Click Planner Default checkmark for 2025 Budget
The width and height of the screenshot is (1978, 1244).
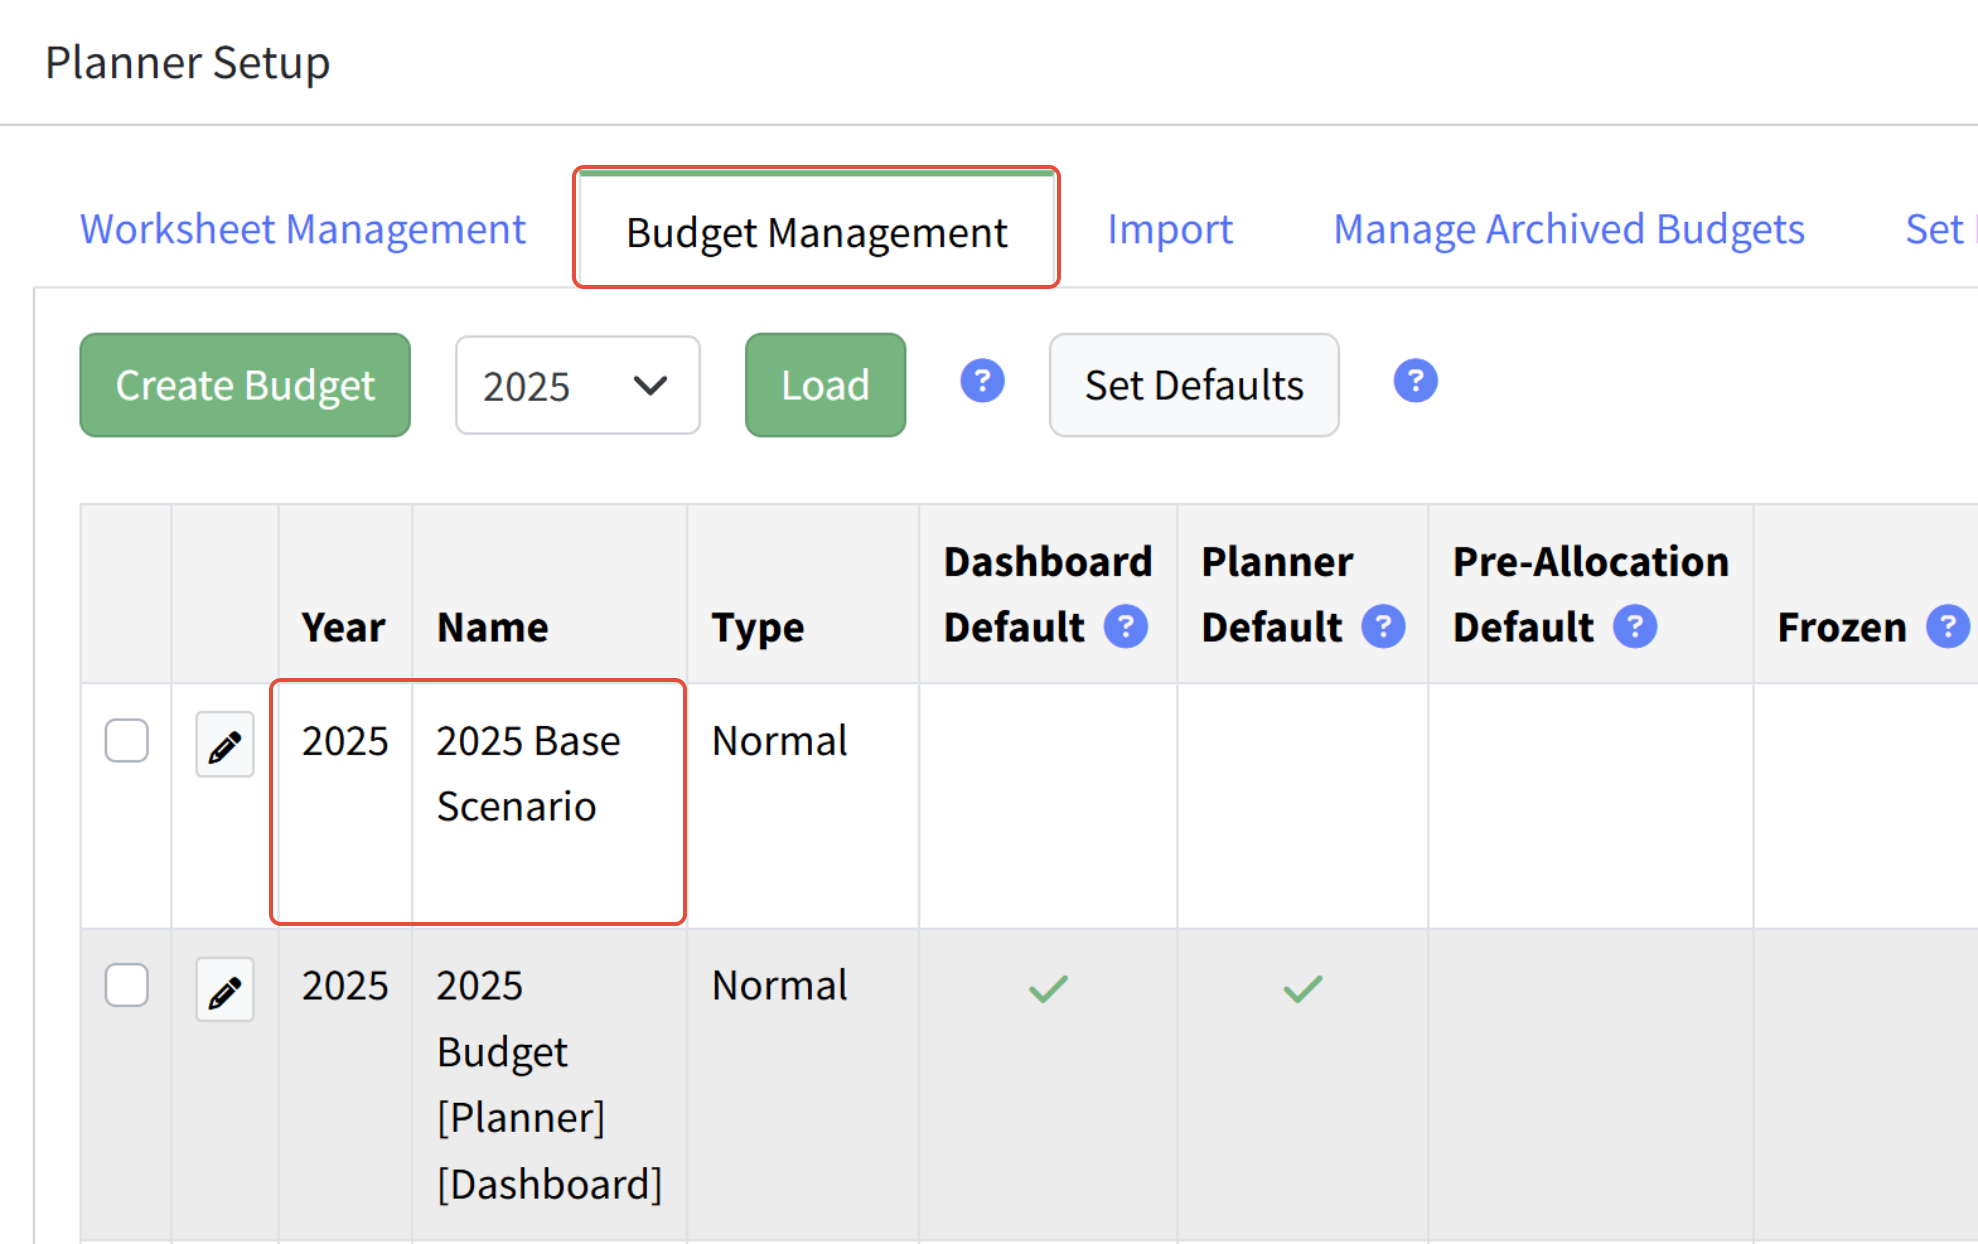[x=1302, y=989]
